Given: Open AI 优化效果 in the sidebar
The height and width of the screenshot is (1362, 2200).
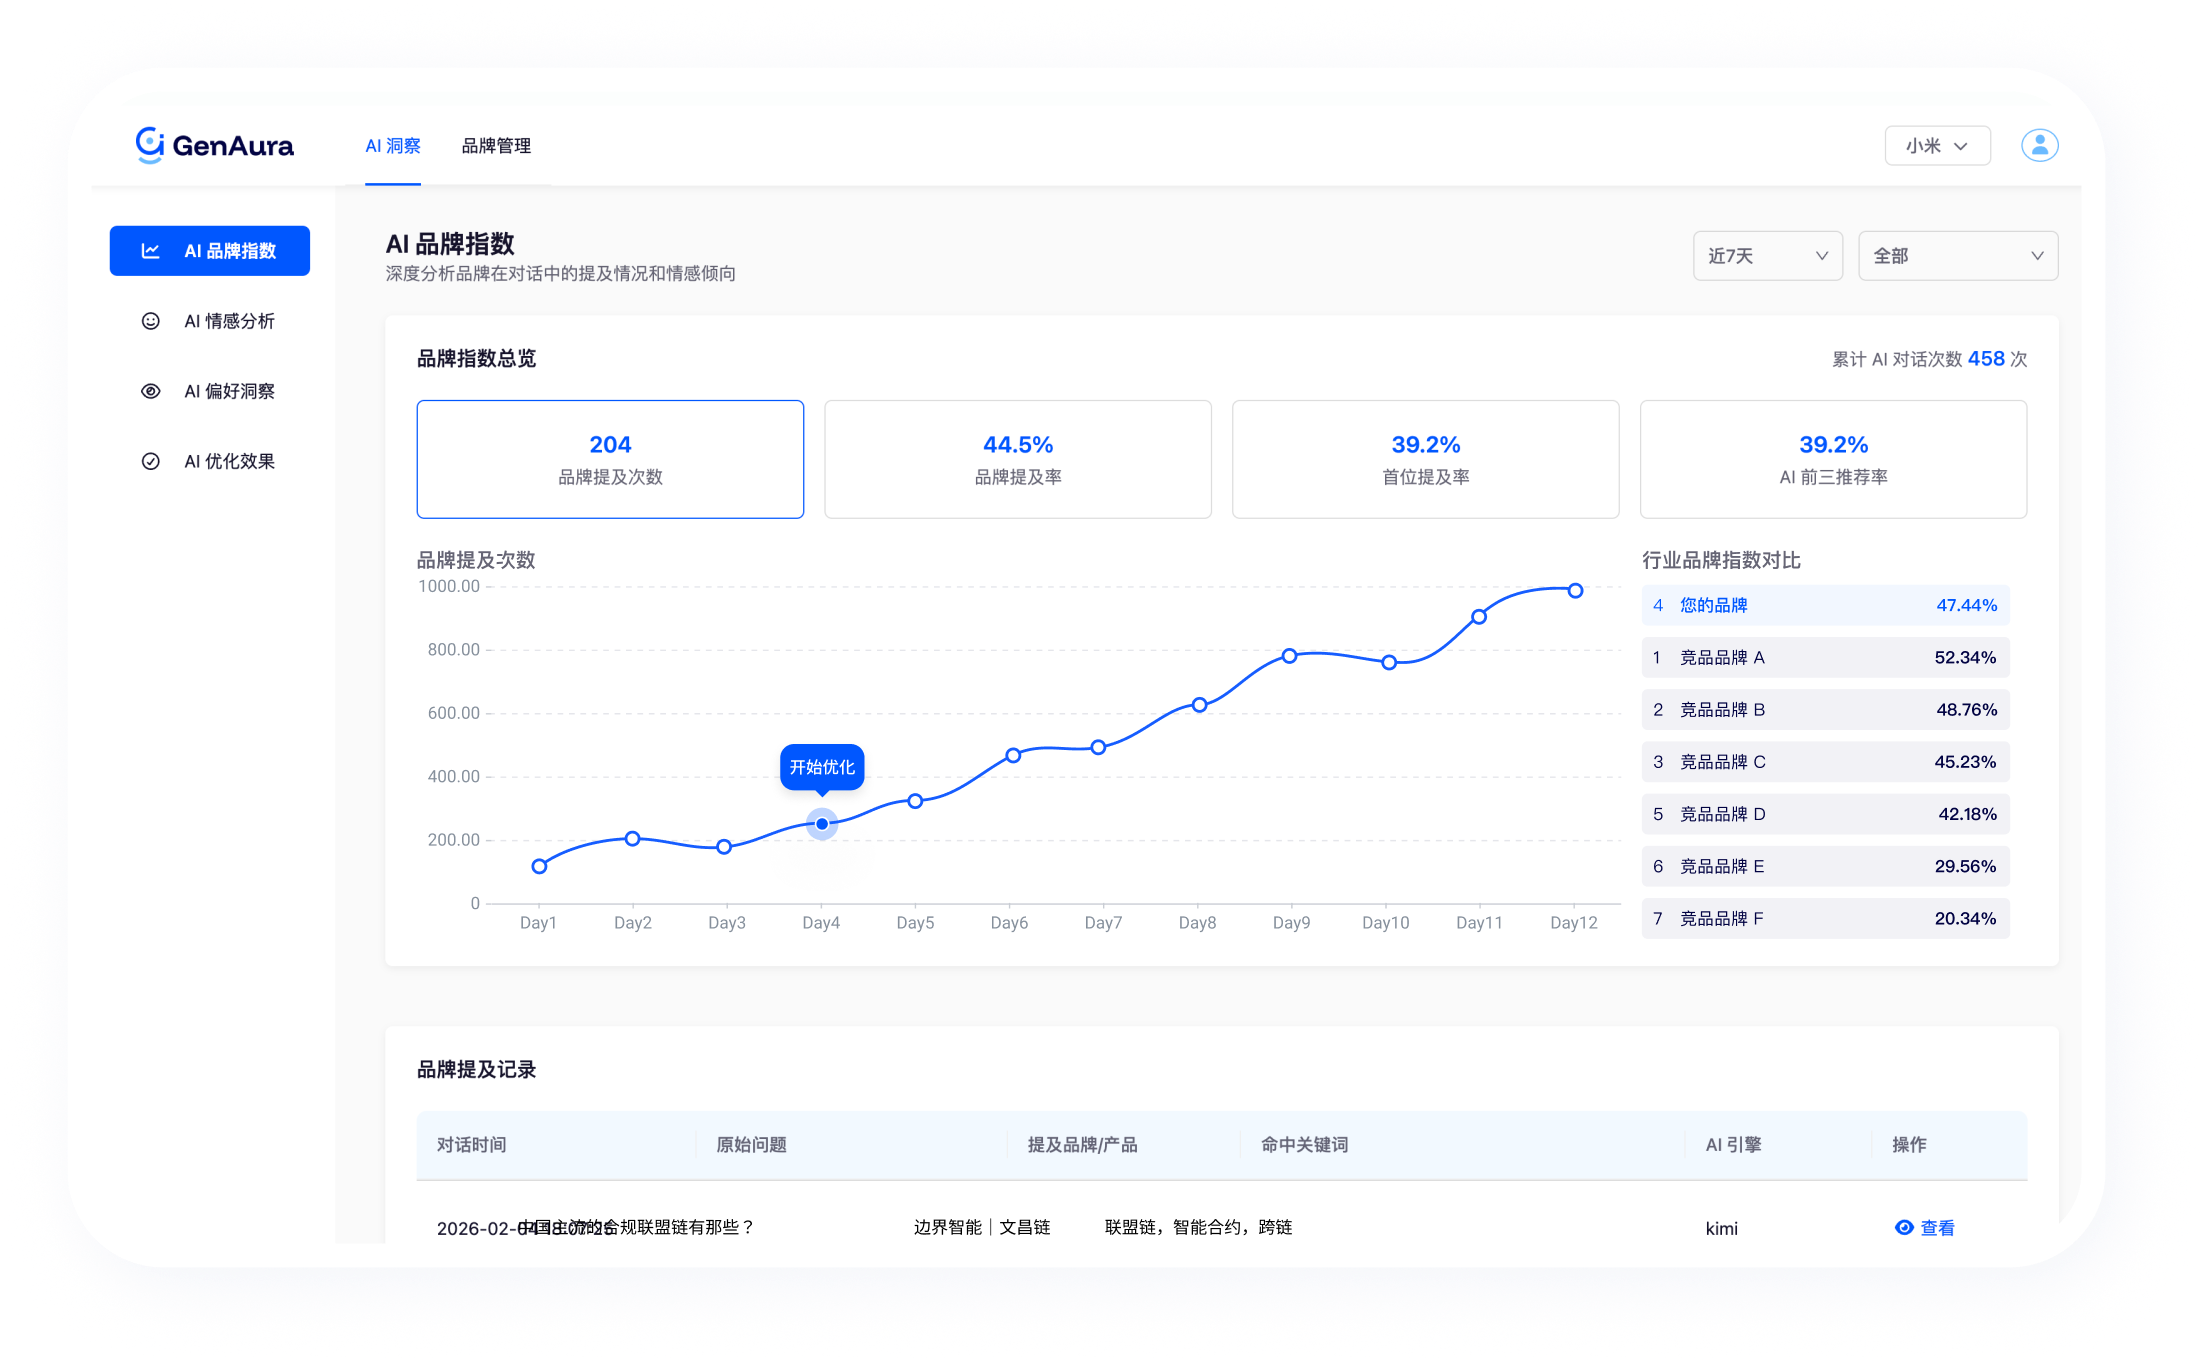Looking at the screenshot, I should [x=210, y=461].
